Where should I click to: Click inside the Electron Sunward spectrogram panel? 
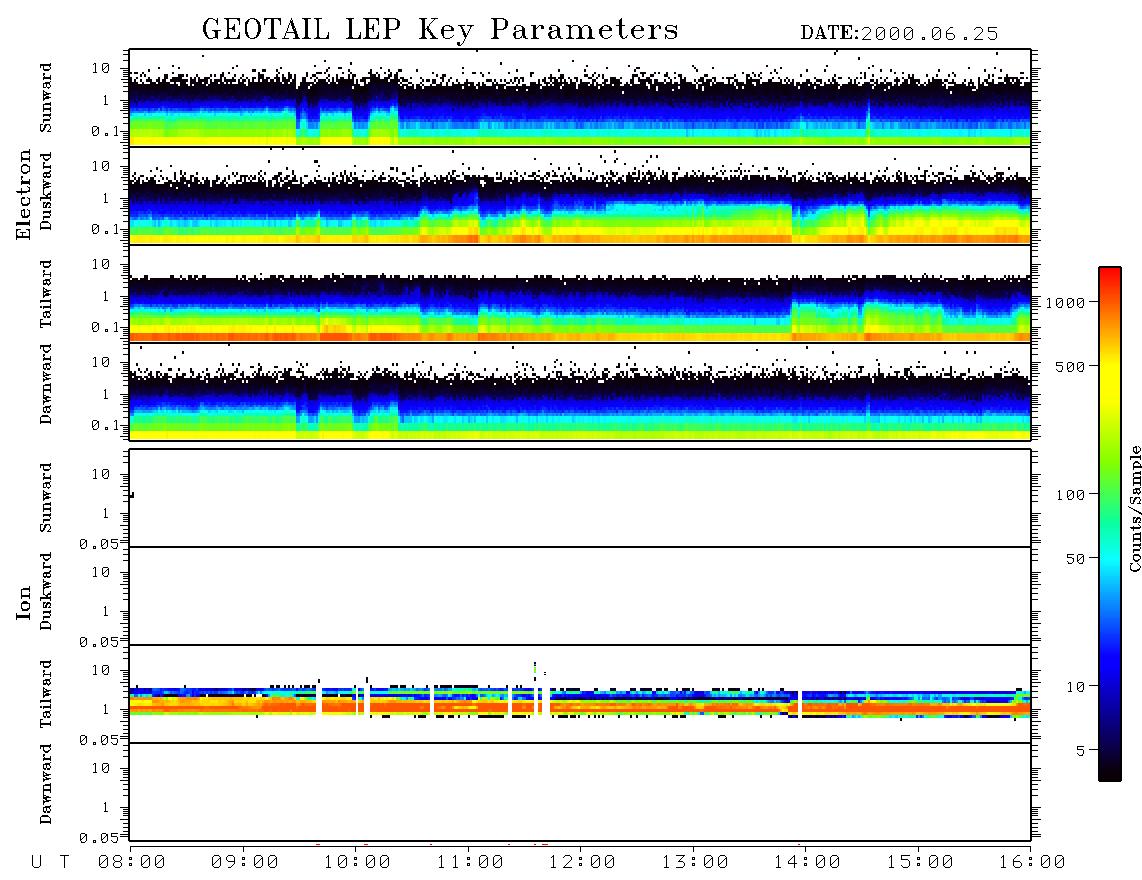(580, 98)
